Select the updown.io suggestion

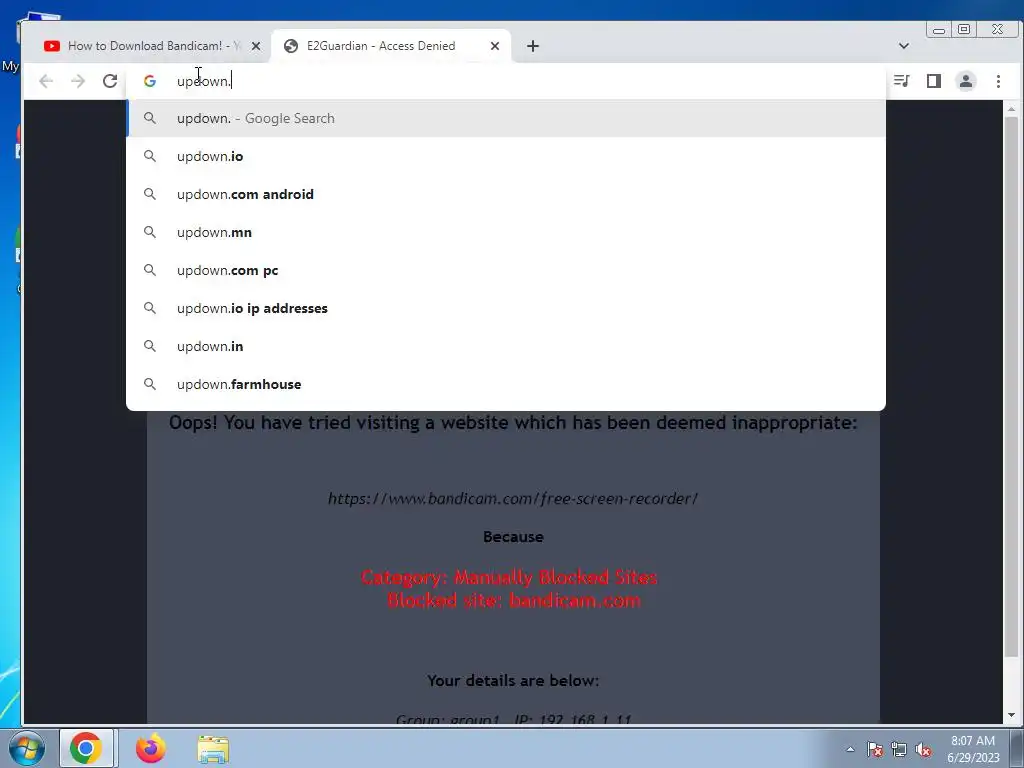point(506,156)
